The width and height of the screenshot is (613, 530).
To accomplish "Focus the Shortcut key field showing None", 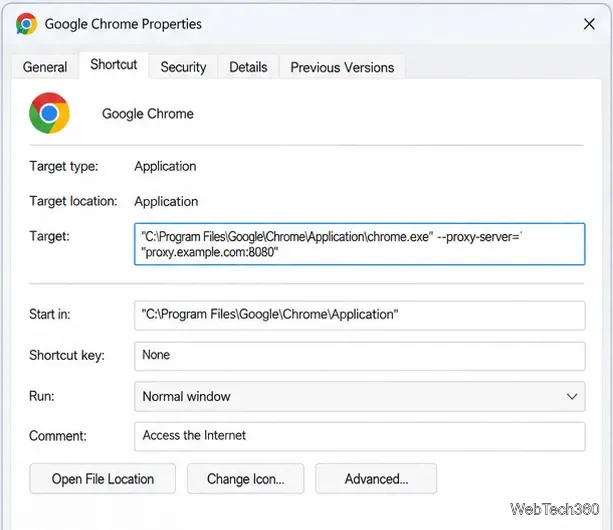I will (x=360, y=356).
